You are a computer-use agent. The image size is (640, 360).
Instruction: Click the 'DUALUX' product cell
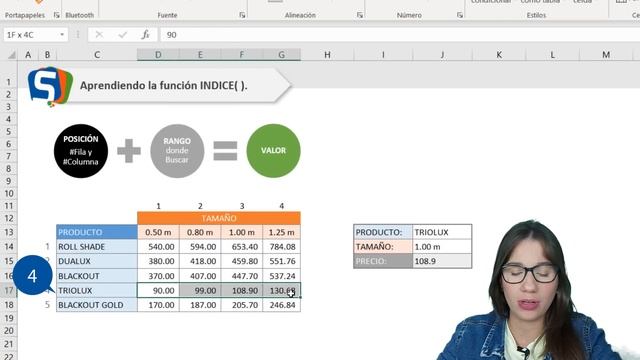tap(97, 261)
